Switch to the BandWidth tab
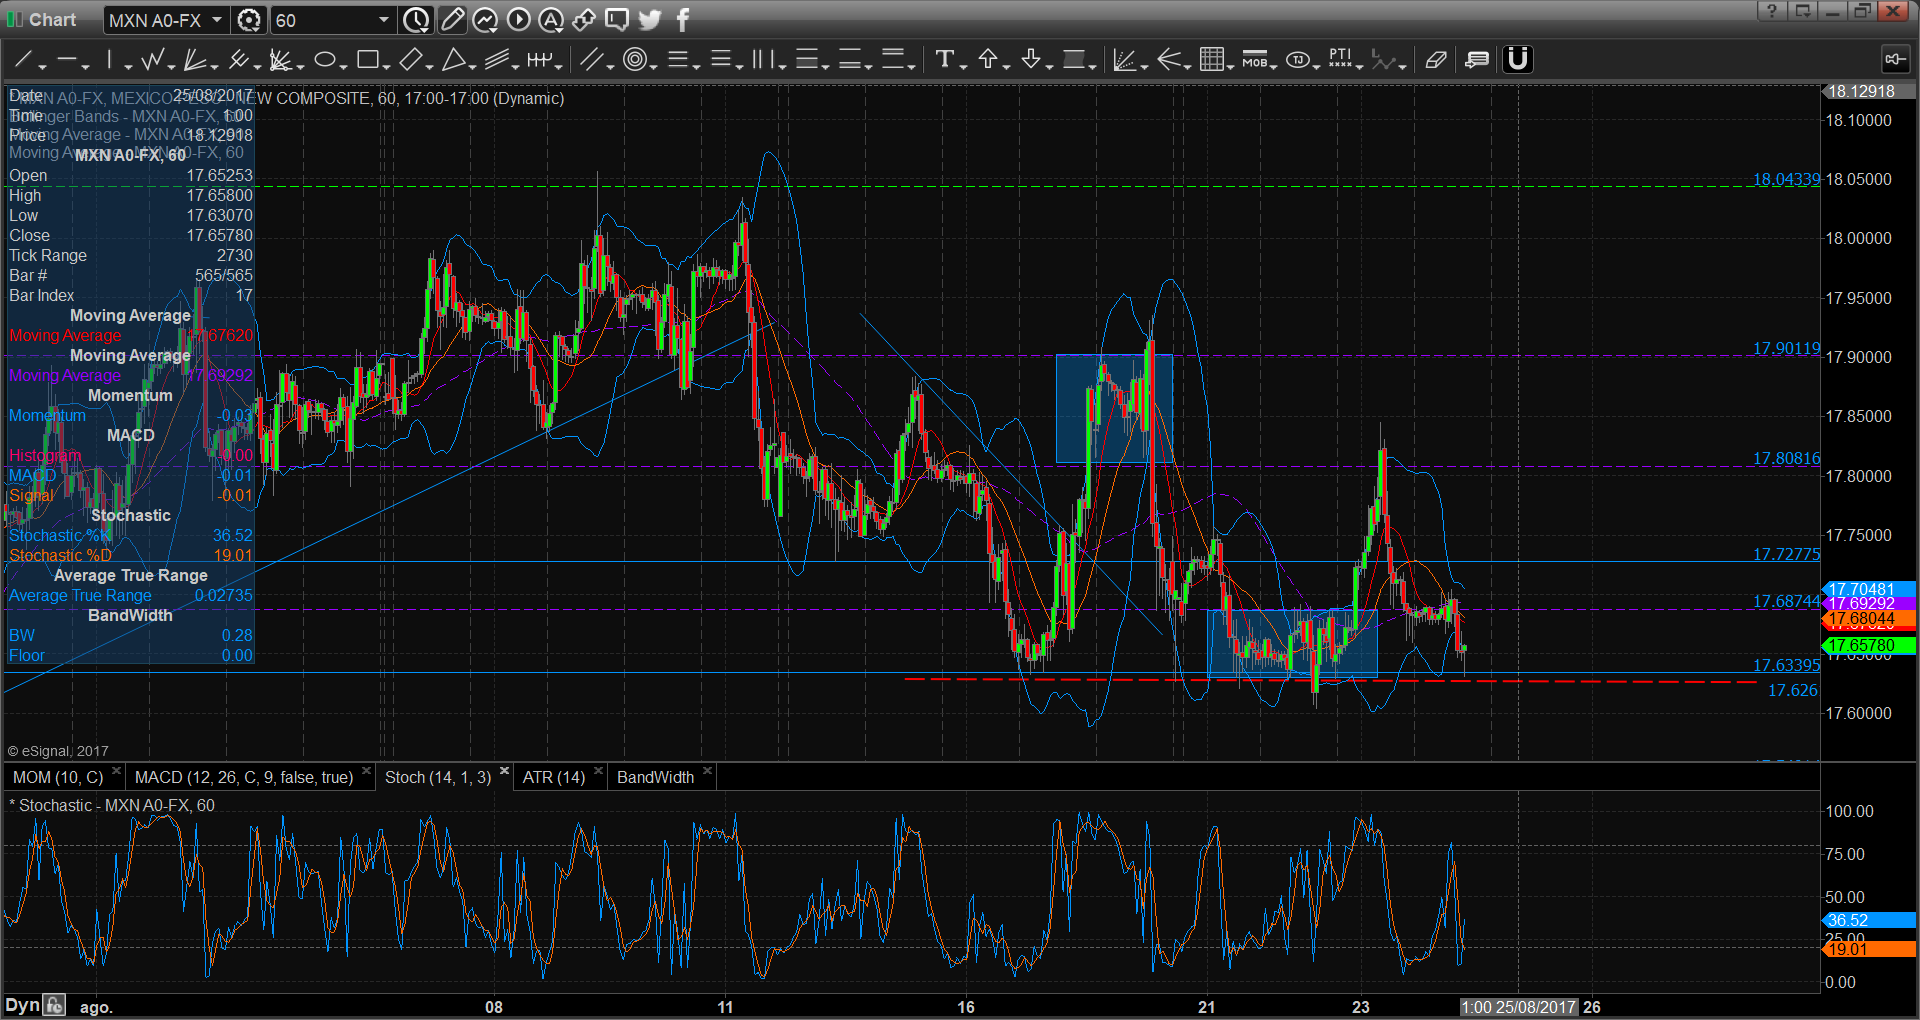 click(655, 777)
